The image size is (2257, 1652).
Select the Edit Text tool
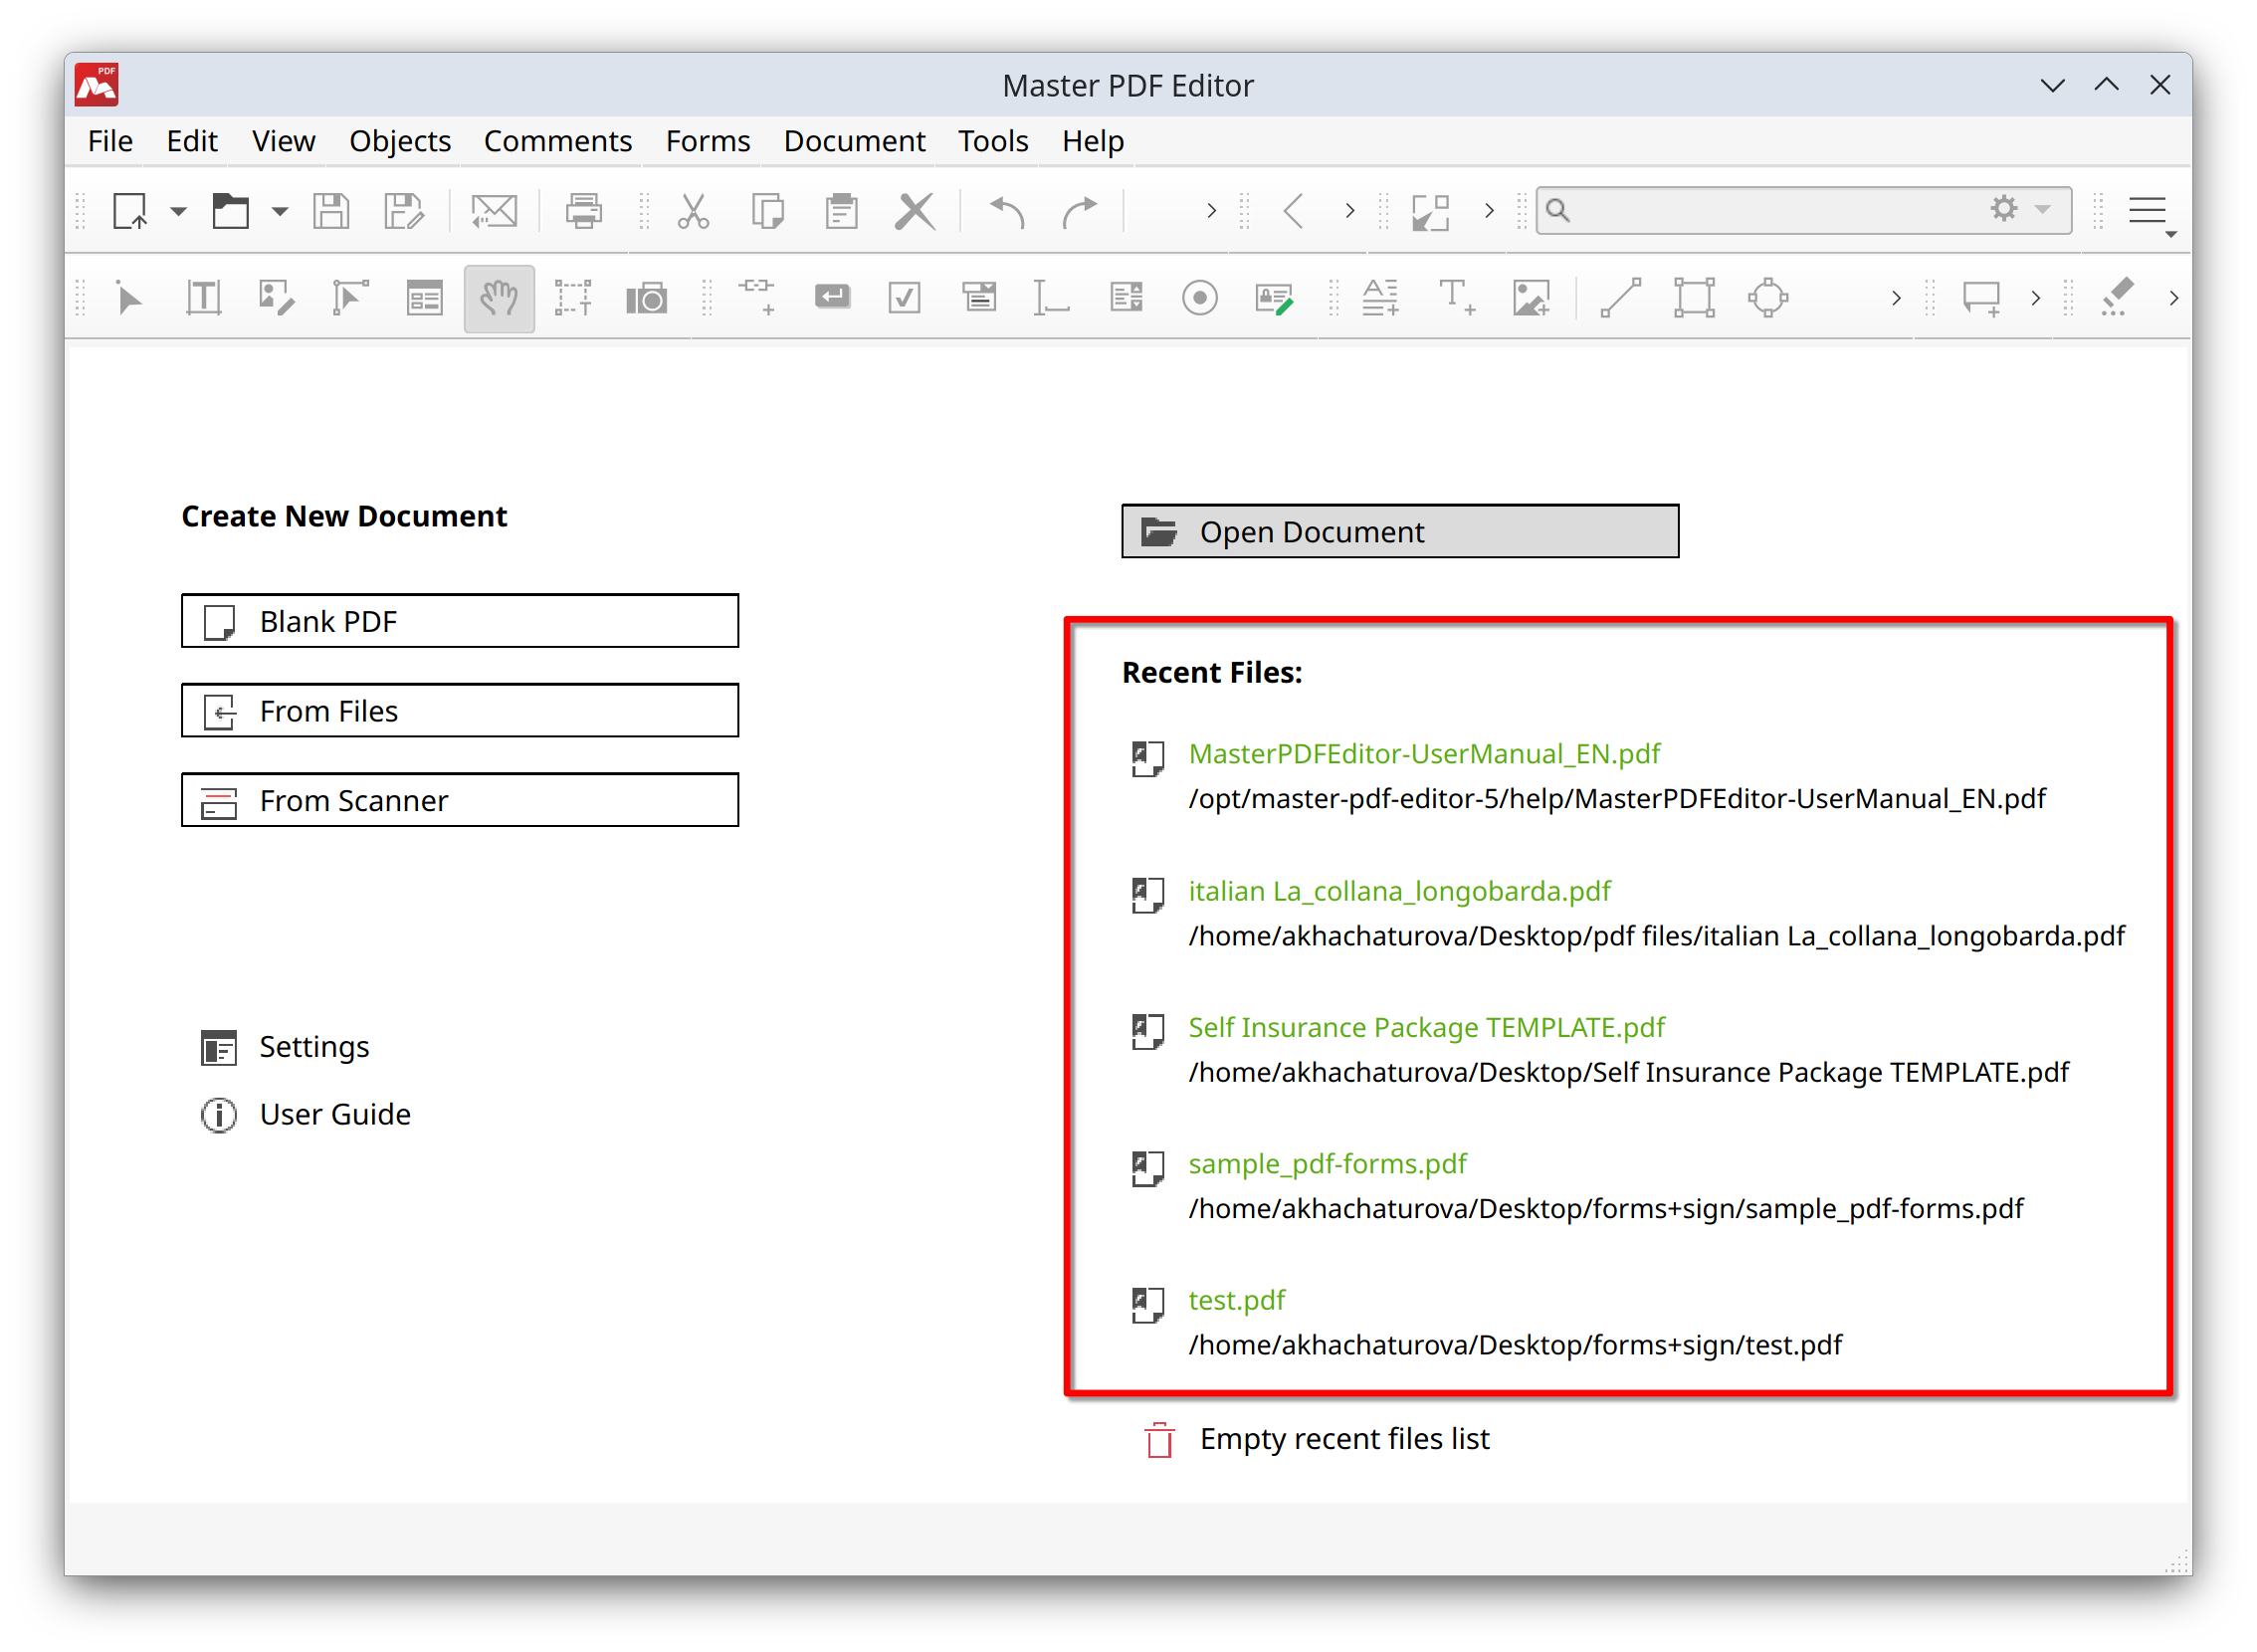click(x=203, y=298)
